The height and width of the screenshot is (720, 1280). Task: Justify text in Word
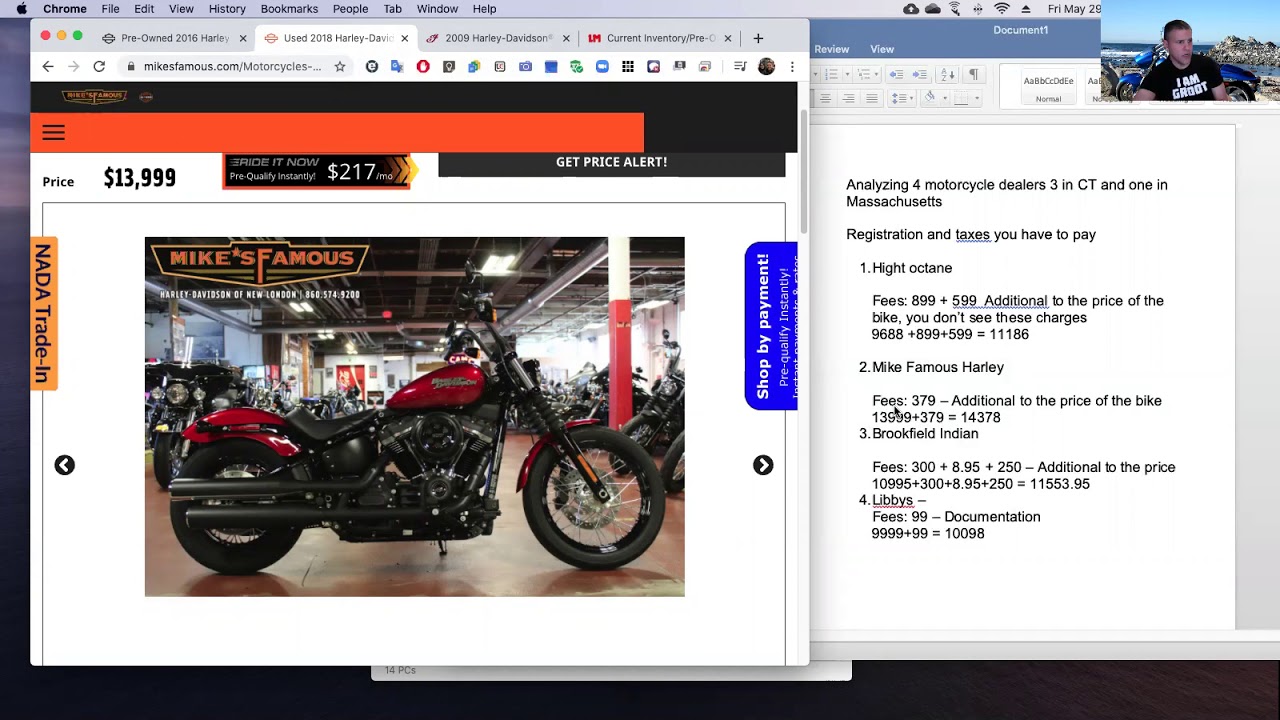872,98
